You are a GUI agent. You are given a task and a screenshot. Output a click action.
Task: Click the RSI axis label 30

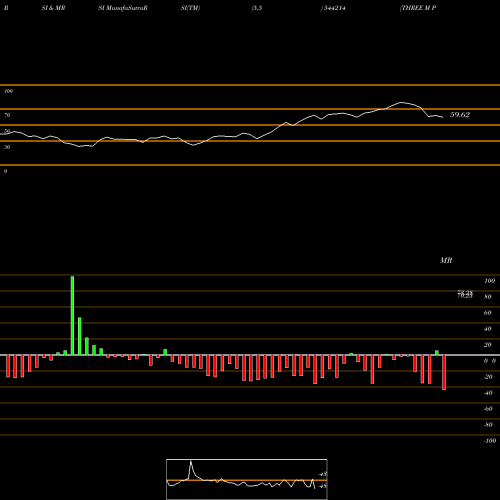coord(7,147)
